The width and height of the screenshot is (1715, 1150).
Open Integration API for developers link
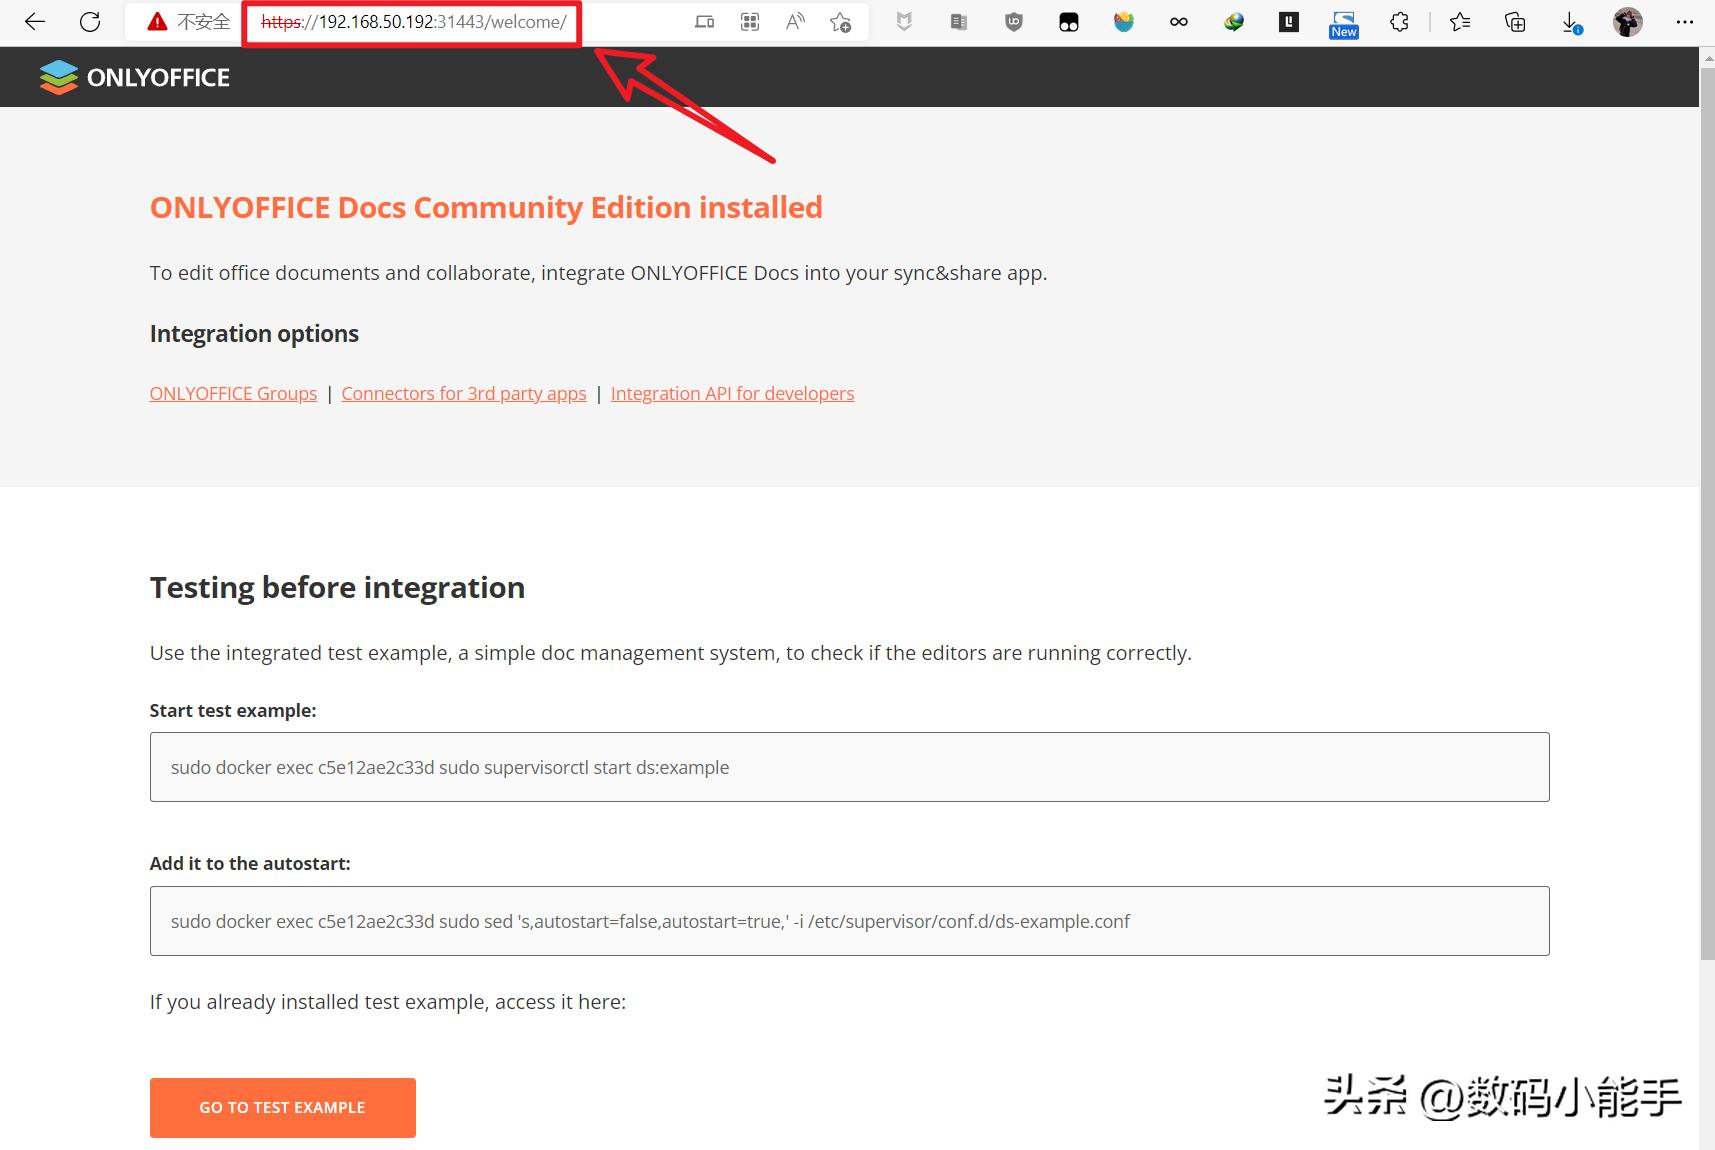tap(733, 394)
